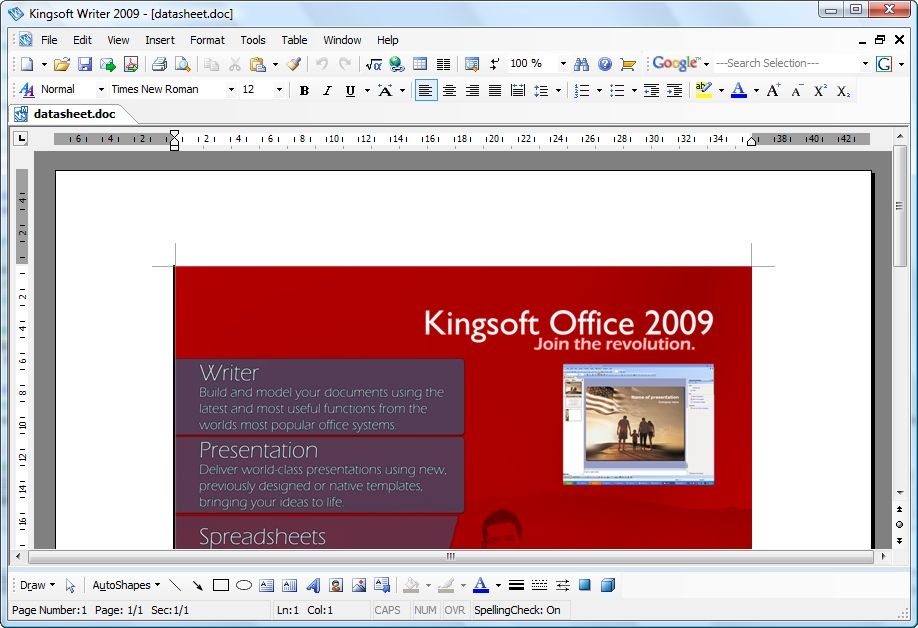
Task: Open the Table menu
Action: tap(294, 40)
